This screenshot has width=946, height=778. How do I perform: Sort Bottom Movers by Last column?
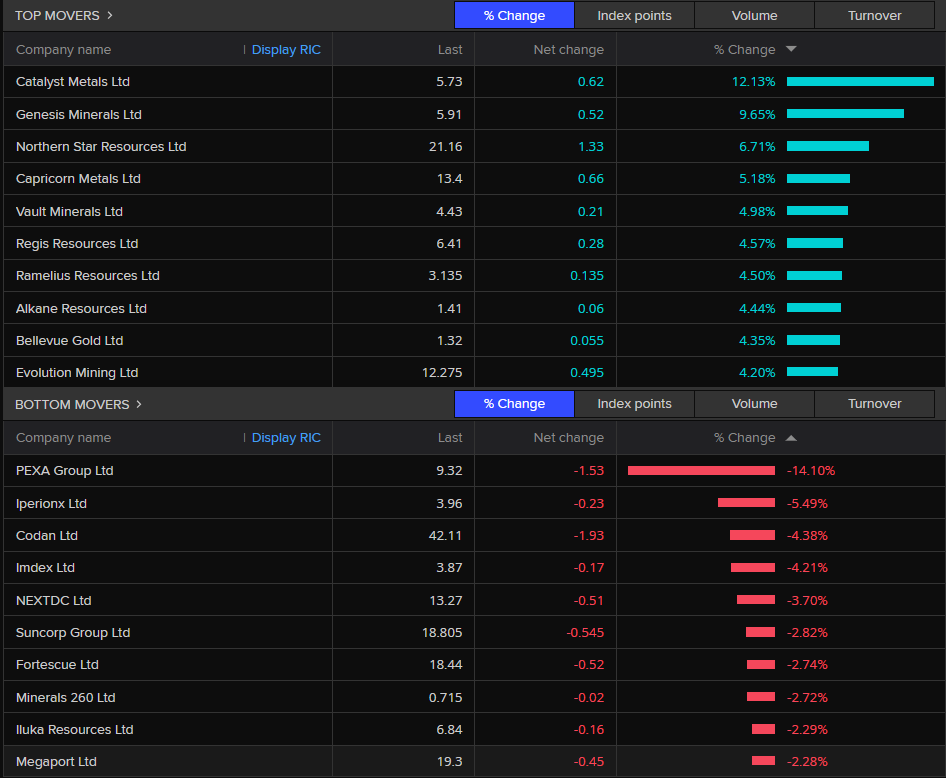click(x=450, y=438)
